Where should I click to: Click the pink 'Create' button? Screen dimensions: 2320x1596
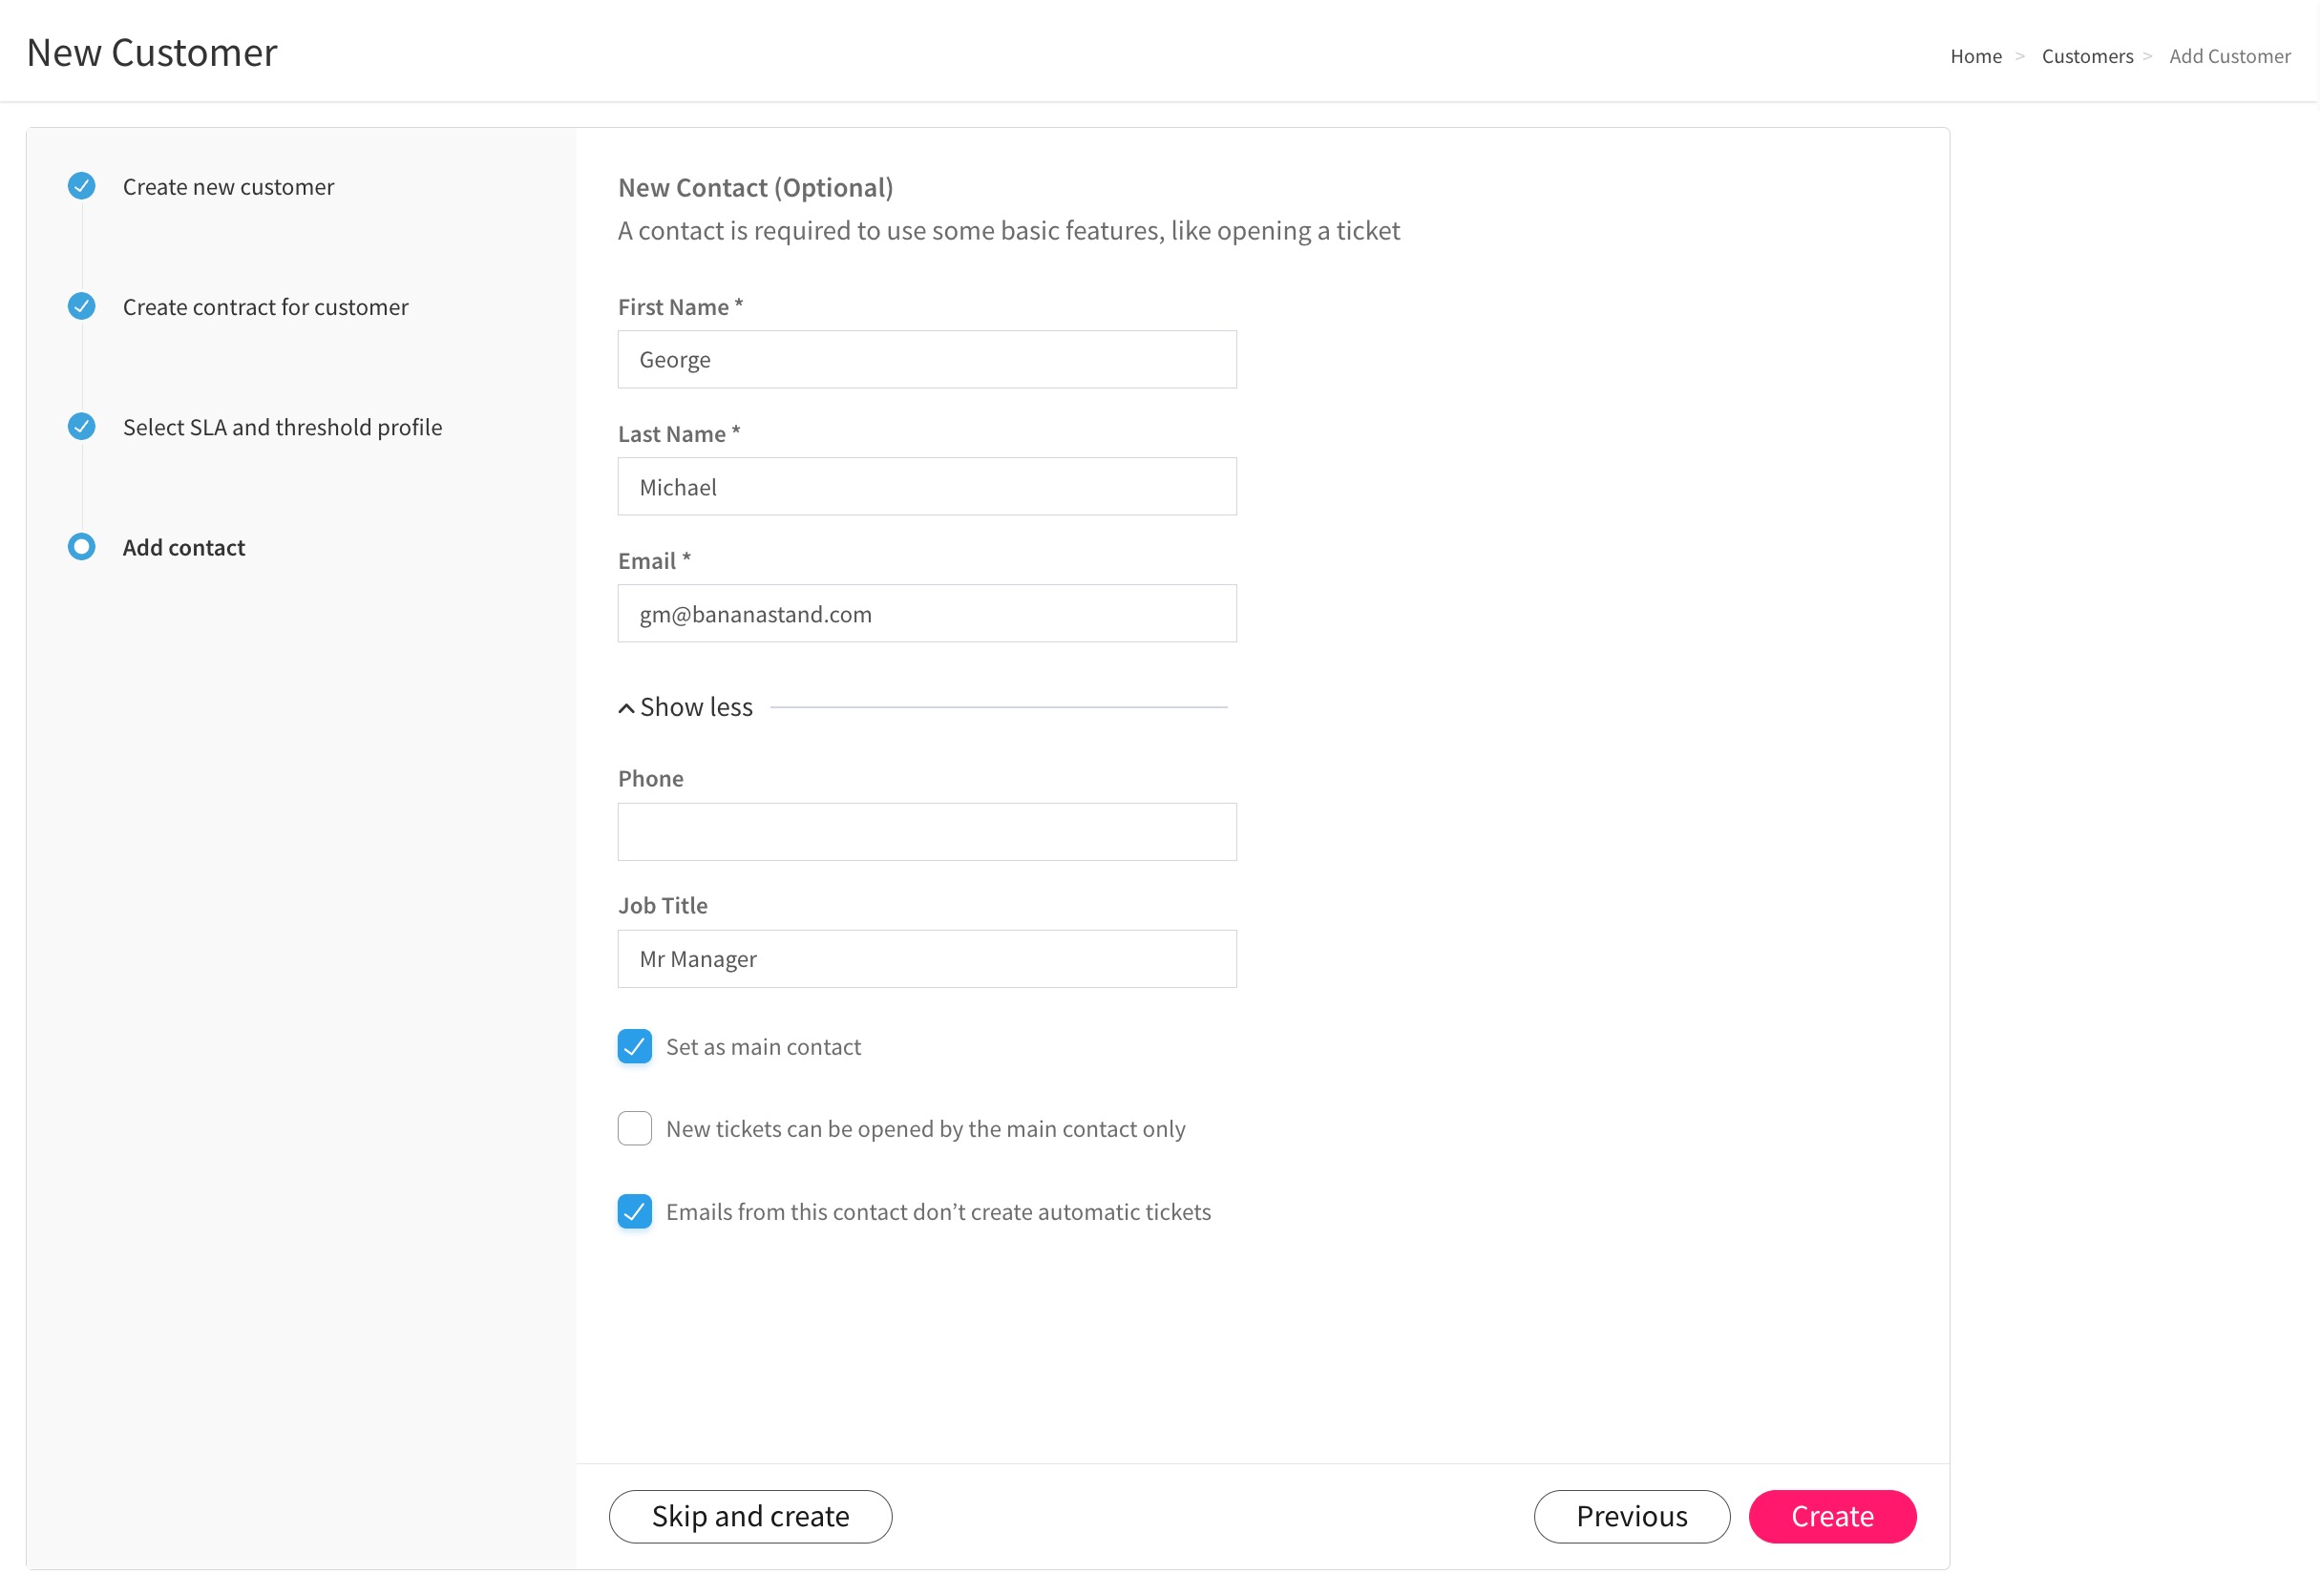click(1833, 1517)
